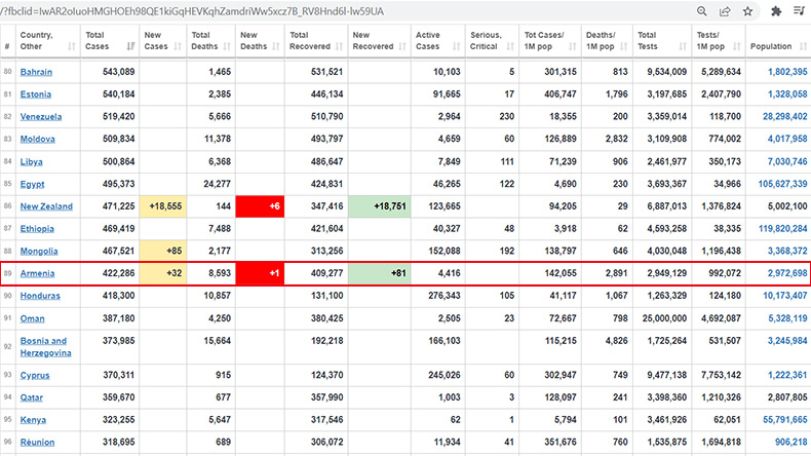Click Armenia new recovered +81 cell

pyautogui.click(x=380, y=273)
